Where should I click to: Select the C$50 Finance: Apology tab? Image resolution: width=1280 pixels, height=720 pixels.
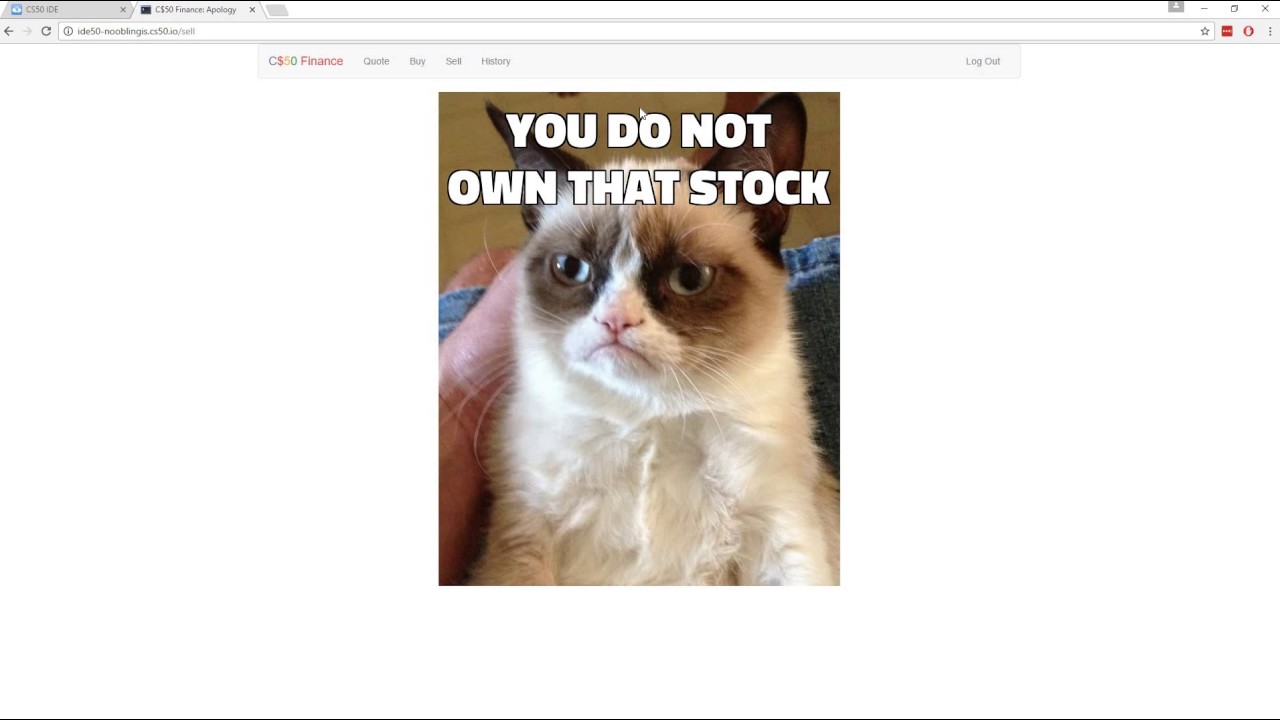[196, 10]
